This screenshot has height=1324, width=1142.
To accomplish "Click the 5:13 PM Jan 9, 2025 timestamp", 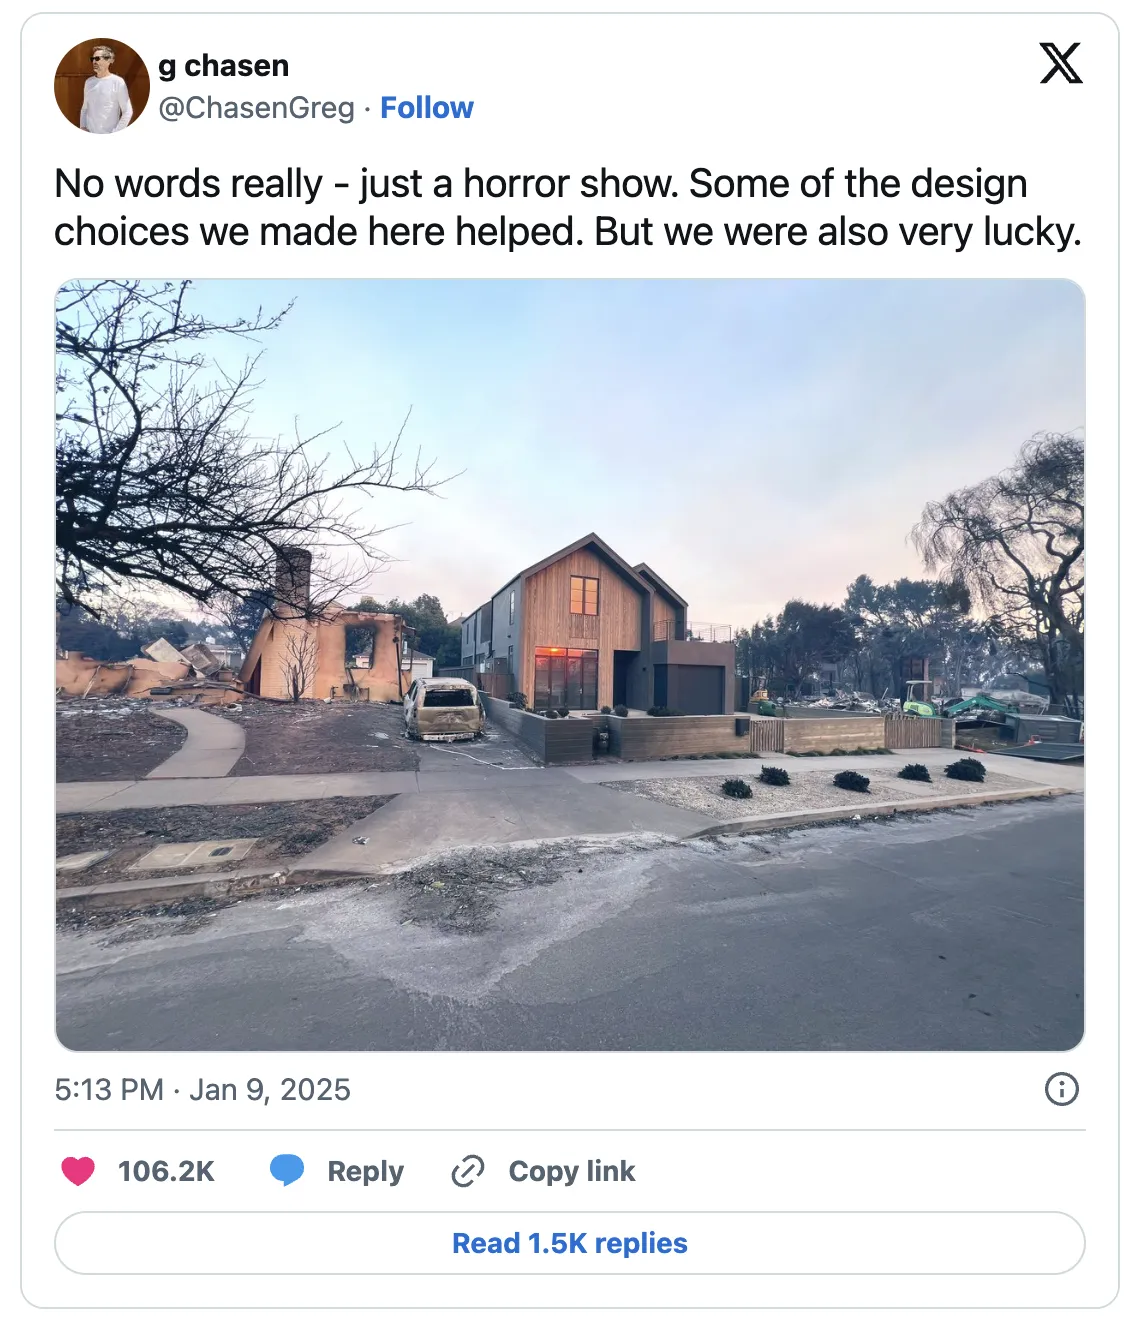I will pos(203,1090).
